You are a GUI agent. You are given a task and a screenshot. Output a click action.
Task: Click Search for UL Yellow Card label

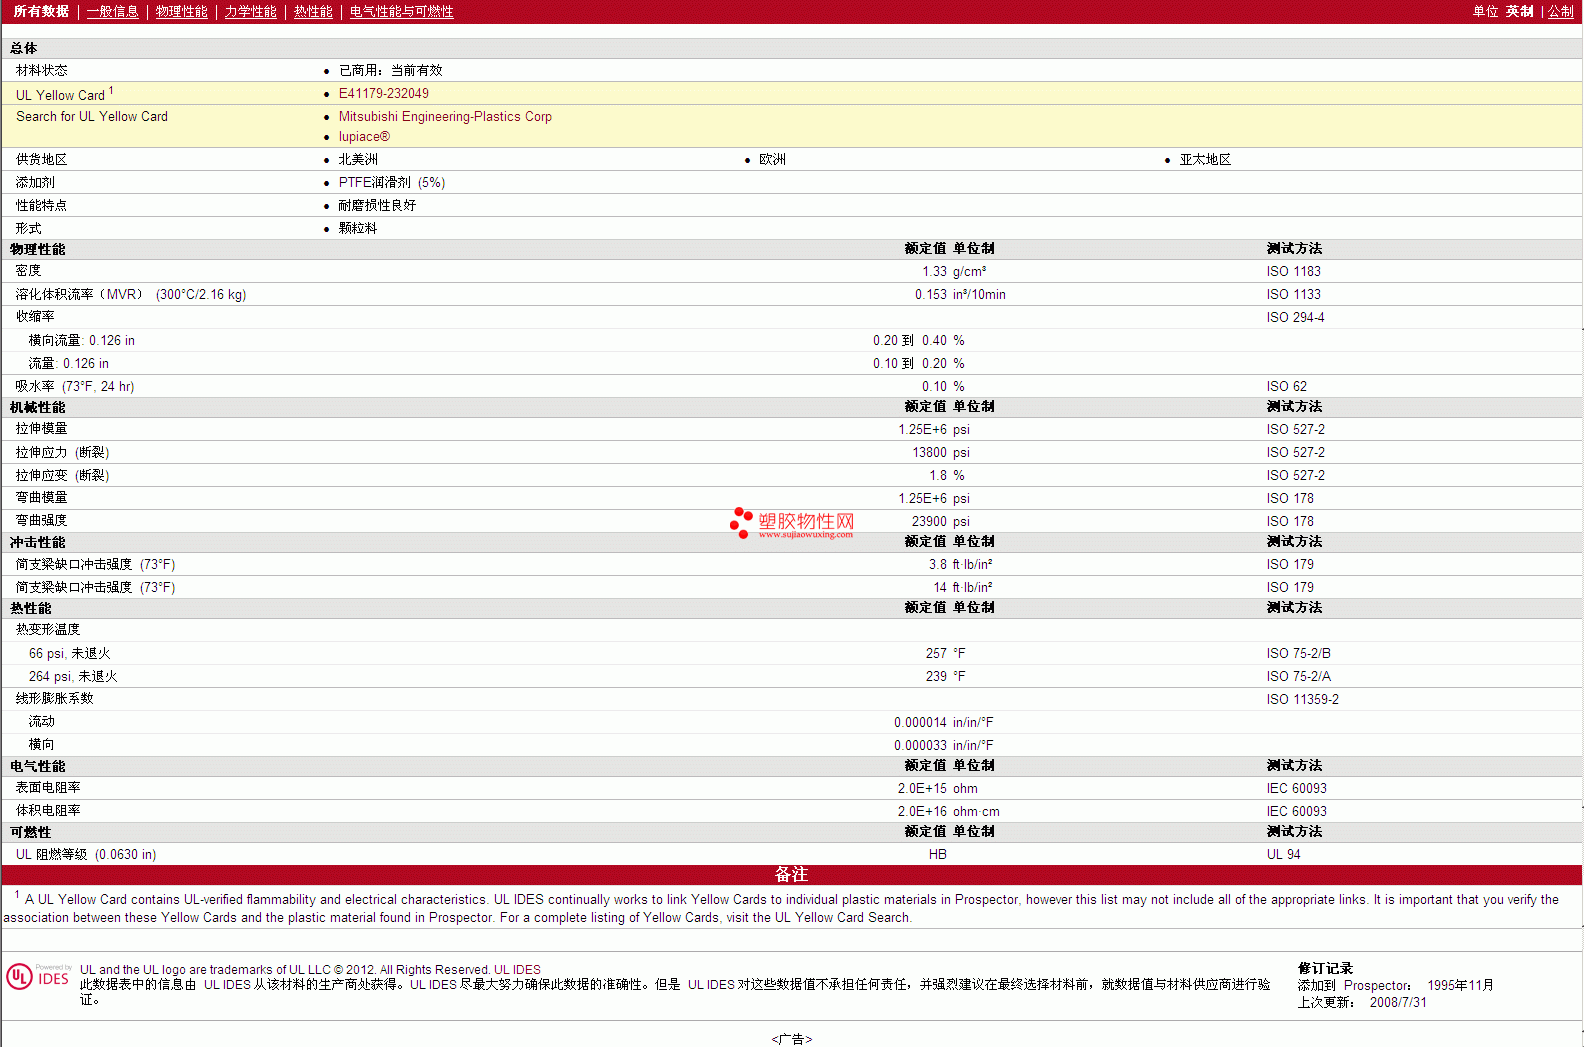click(x=92, y=117)
